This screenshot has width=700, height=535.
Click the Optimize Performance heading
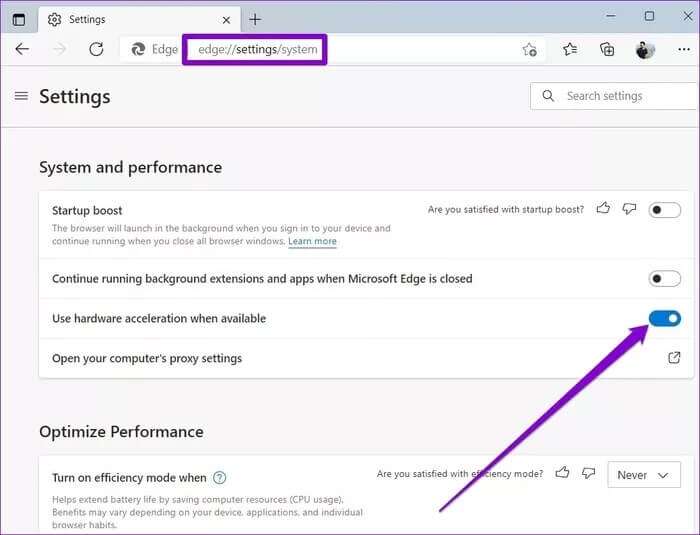121,432
